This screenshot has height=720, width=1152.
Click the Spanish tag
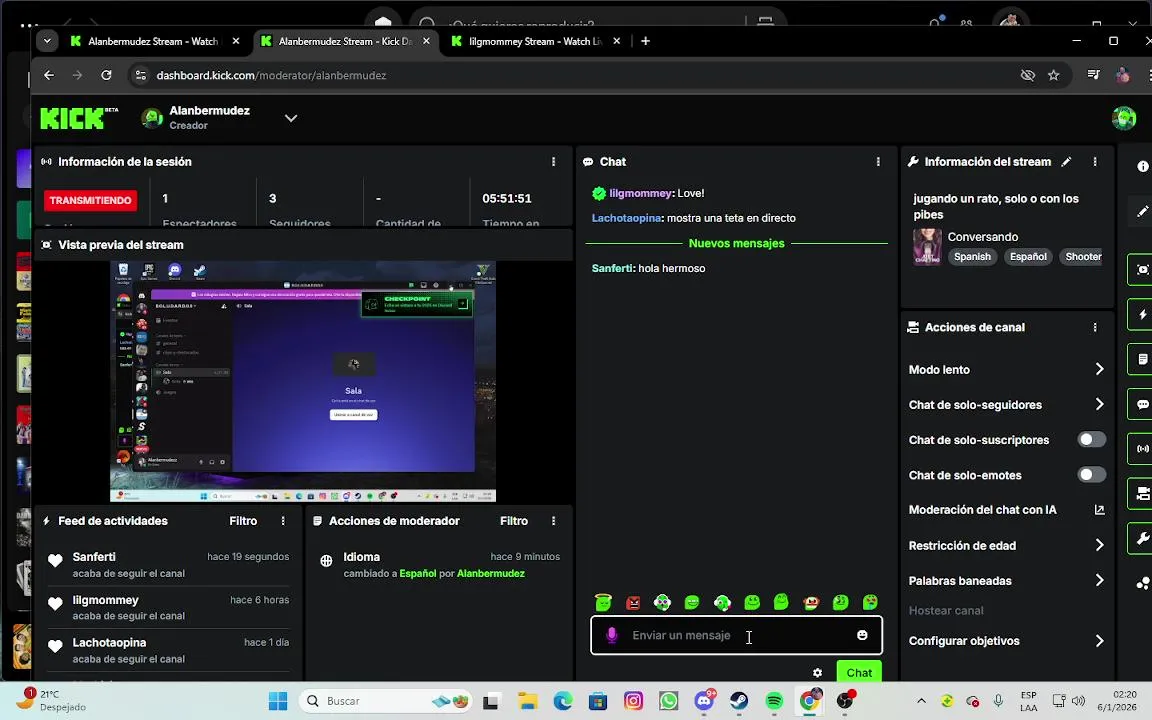click(x=972, y=256)
